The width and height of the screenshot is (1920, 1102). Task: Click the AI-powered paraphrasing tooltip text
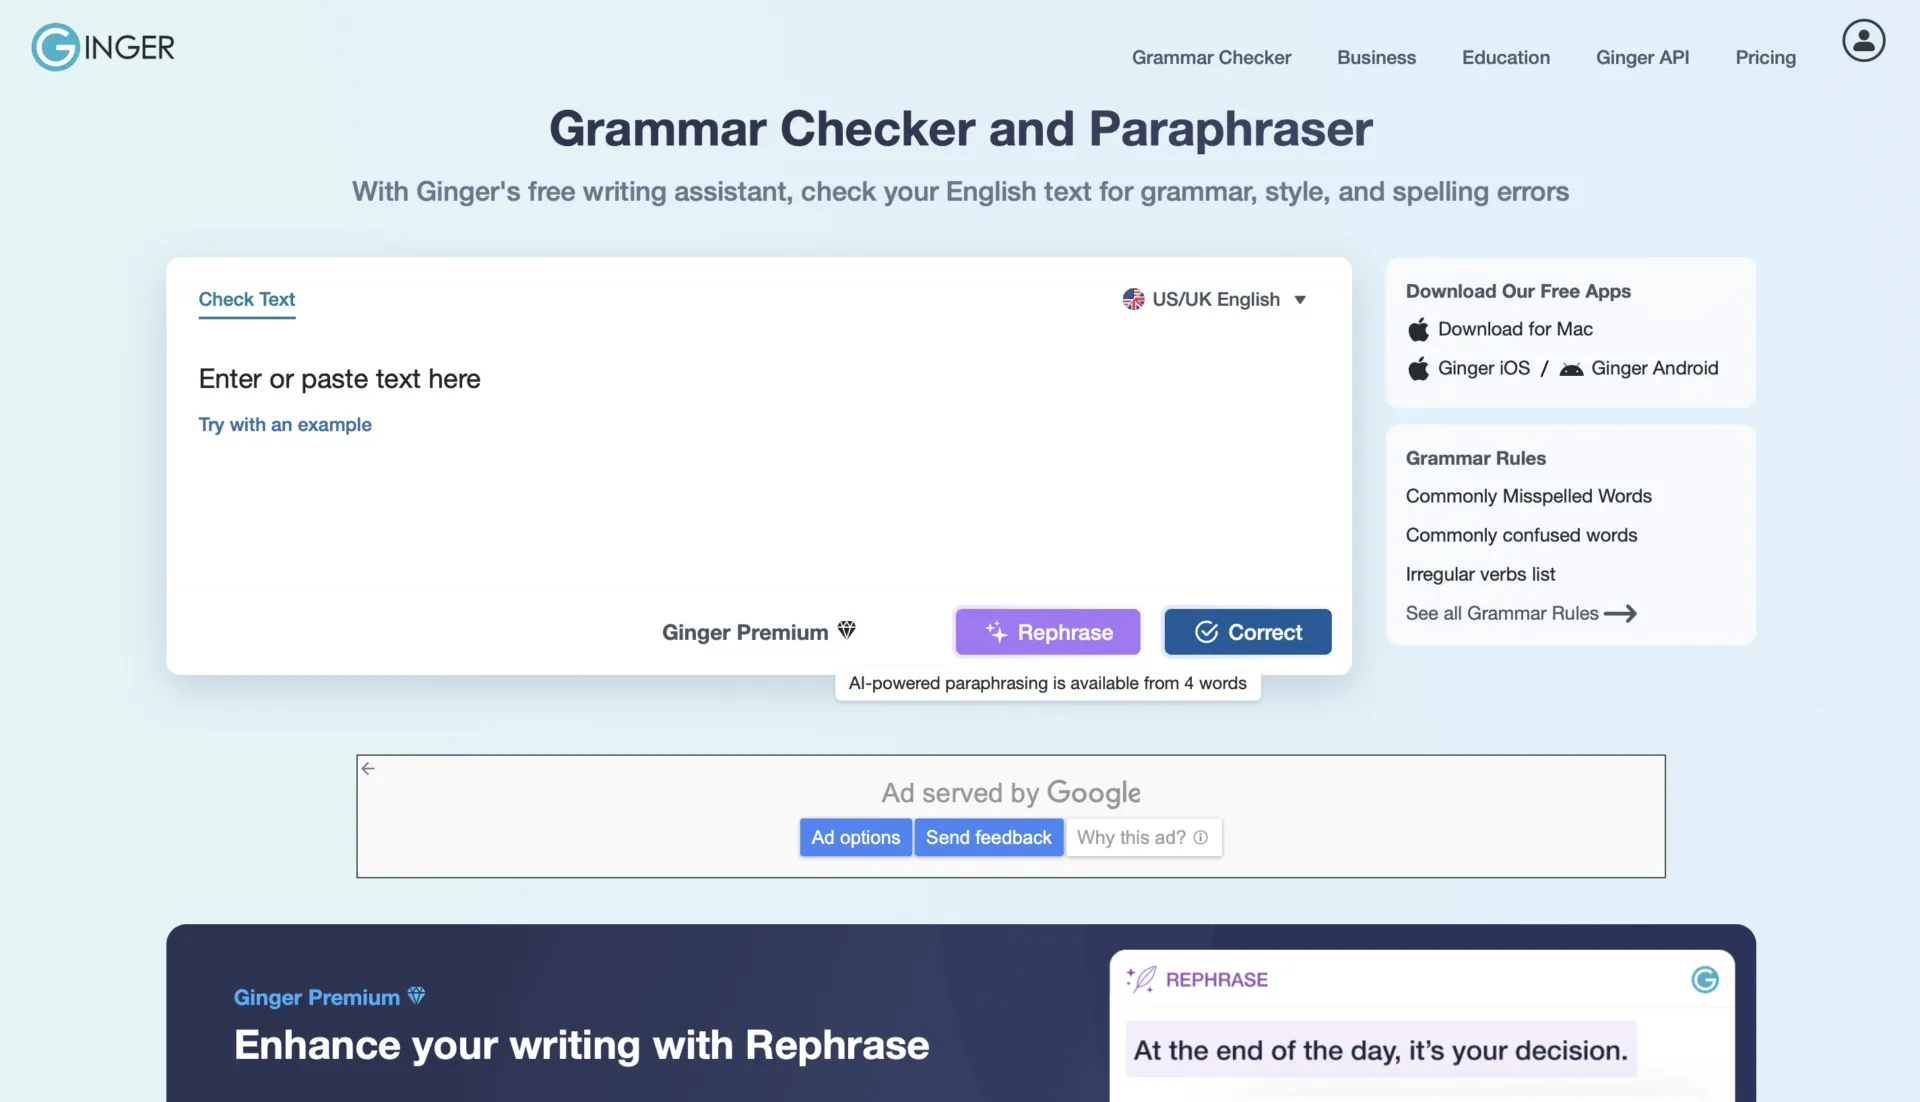(1047, 683)
